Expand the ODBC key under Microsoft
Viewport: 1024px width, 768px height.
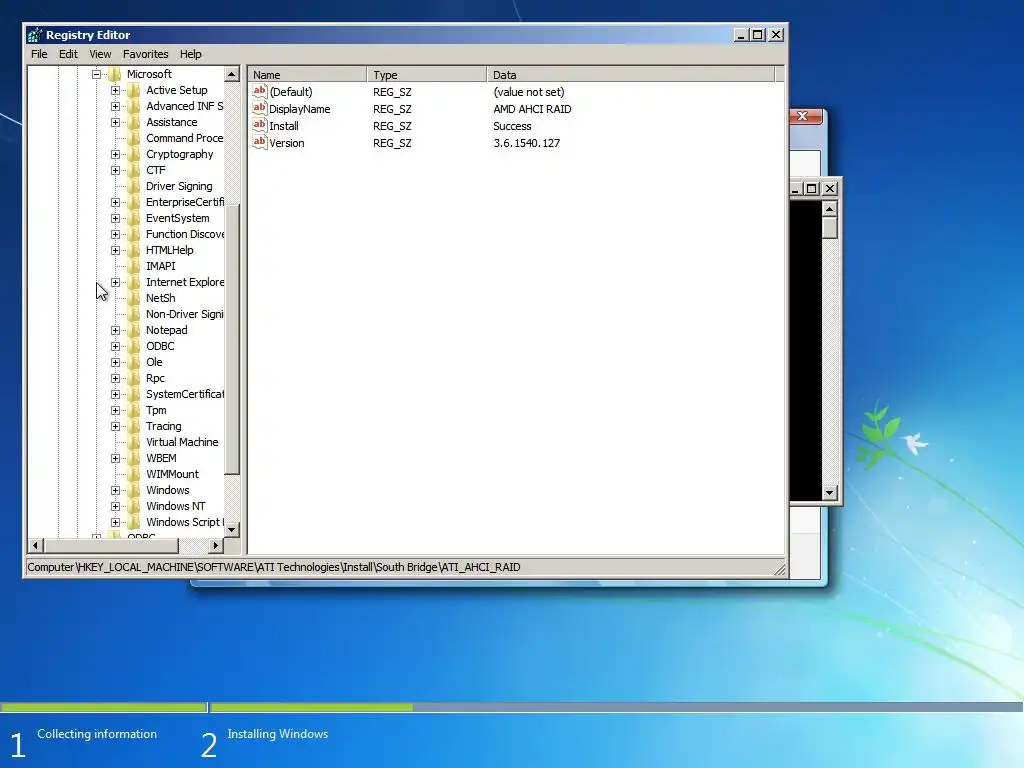click(x=116, y=346)
